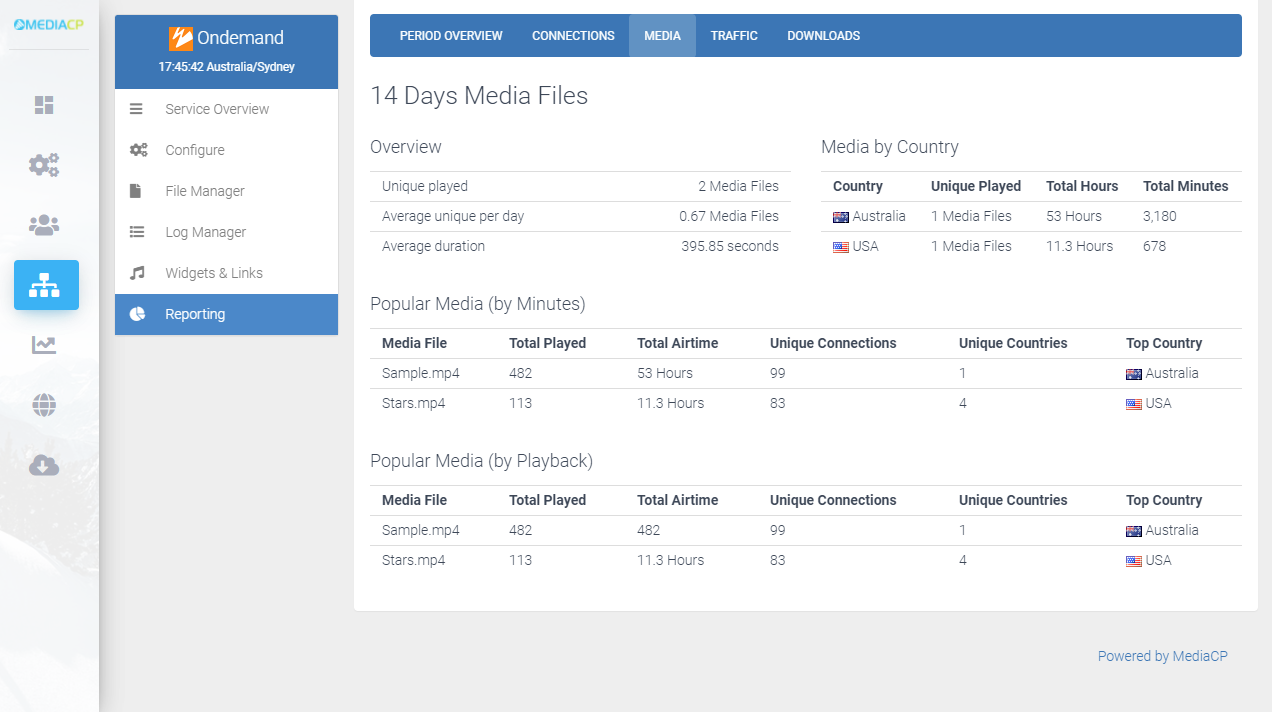Viewport: 1272px width, 712px height.
Task: Open Reporting menu item
Action: [226, 314]
